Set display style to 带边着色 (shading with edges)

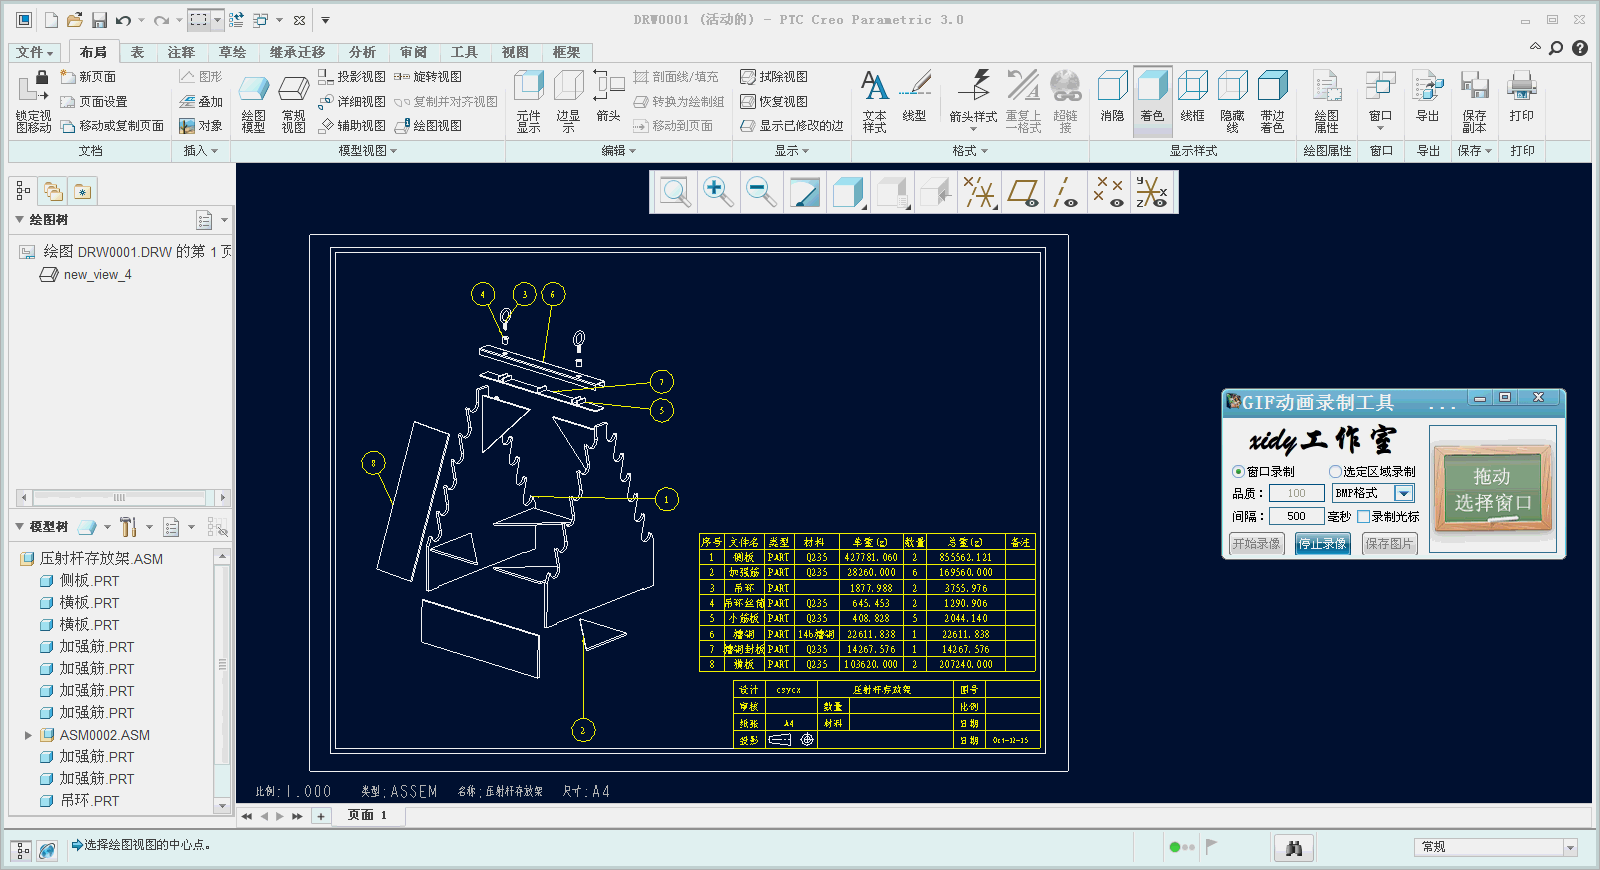click(x=1272, y=102)
